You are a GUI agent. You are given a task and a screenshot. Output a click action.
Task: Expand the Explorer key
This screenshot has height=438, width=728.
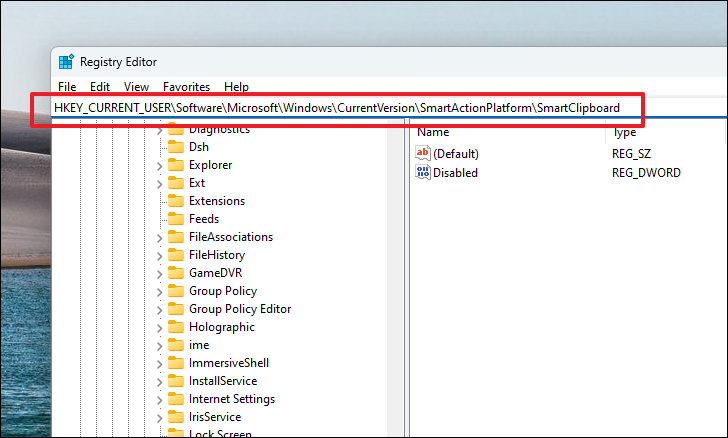click(159, 166)
